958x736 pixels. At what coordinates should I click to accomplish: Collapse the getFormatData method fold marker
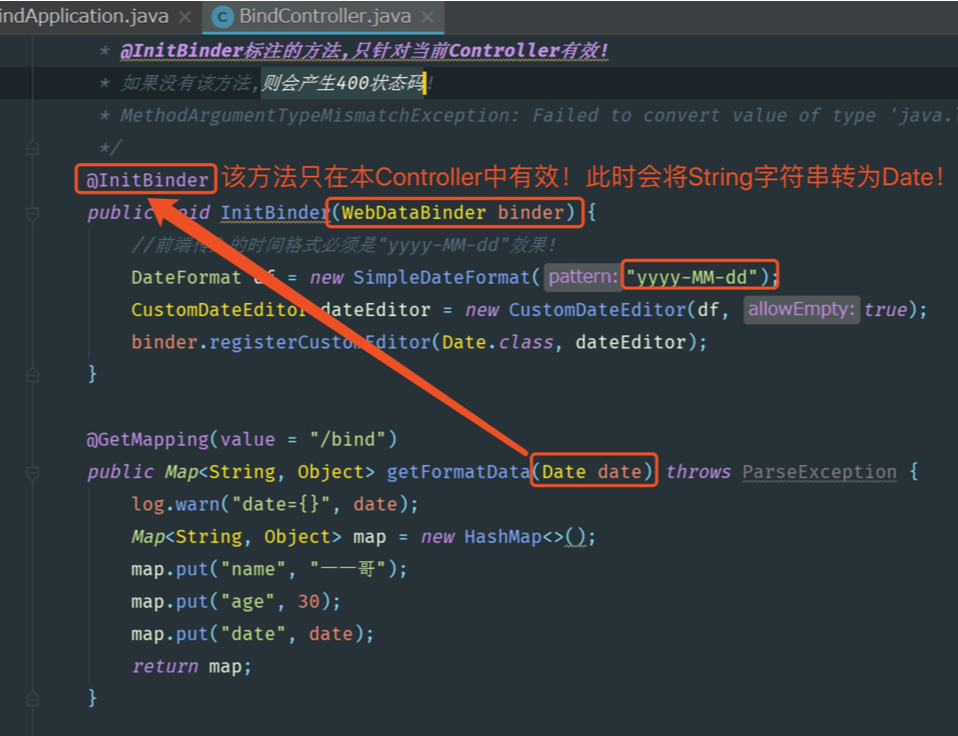click(x=35, y=471)
